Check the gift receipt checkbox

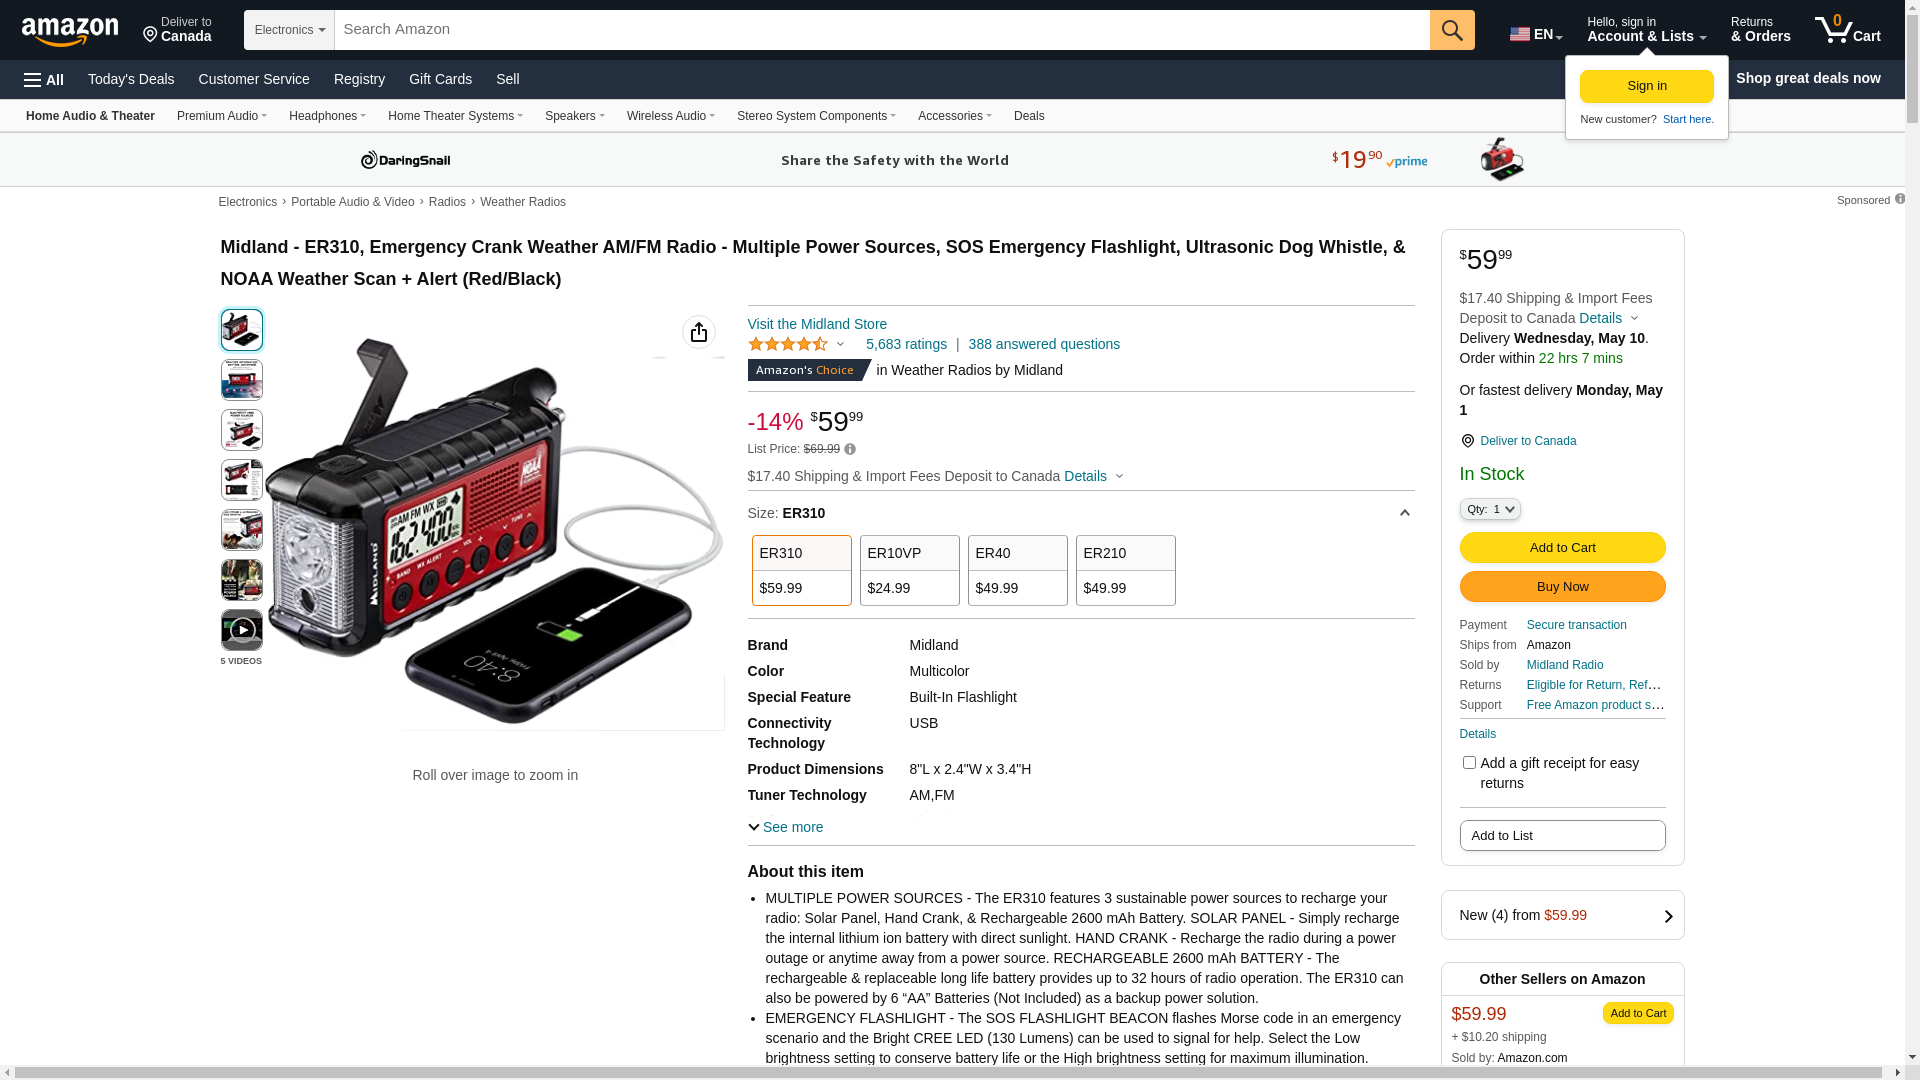pyautogui.click(x=1469, y=763)
